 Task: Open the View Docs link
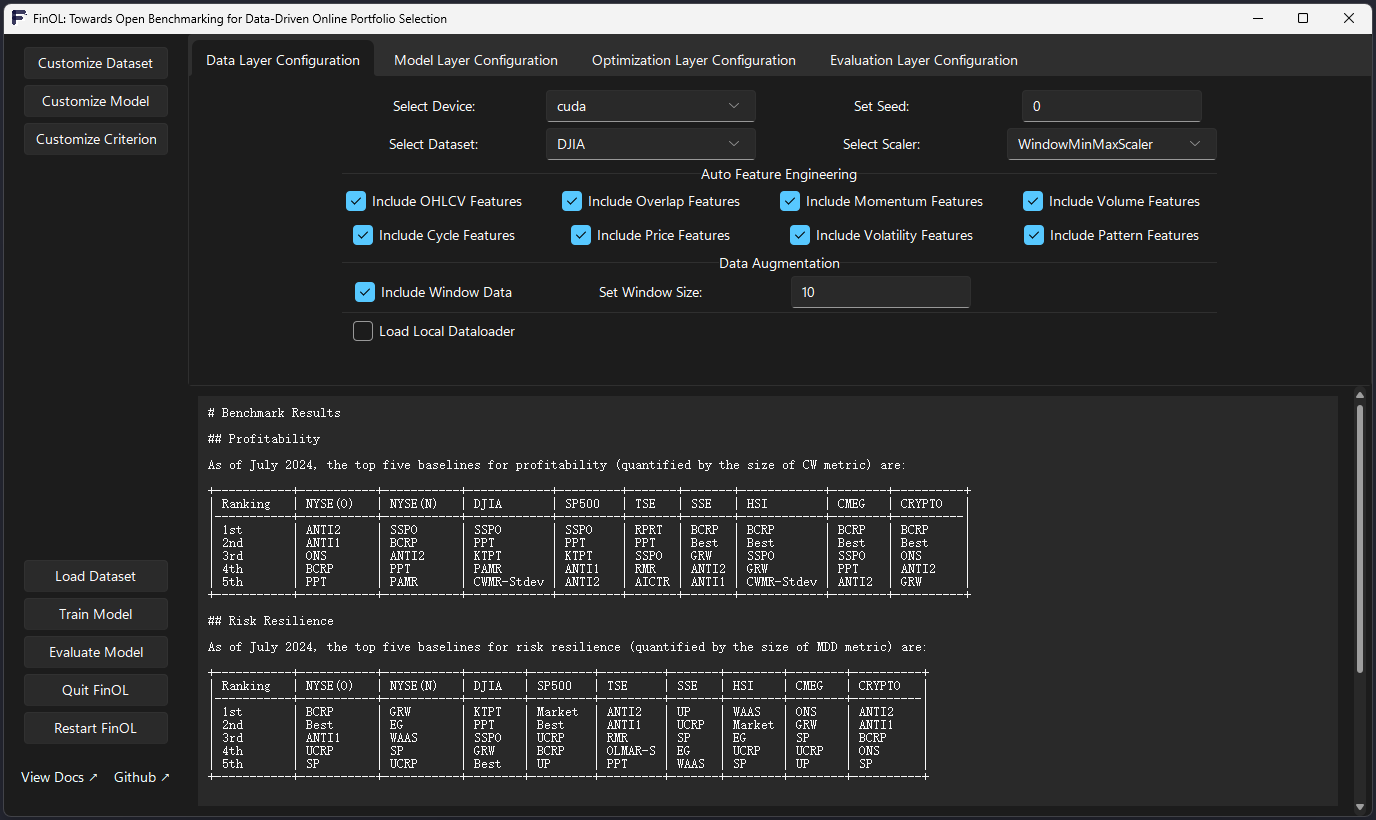pos(60,777)
